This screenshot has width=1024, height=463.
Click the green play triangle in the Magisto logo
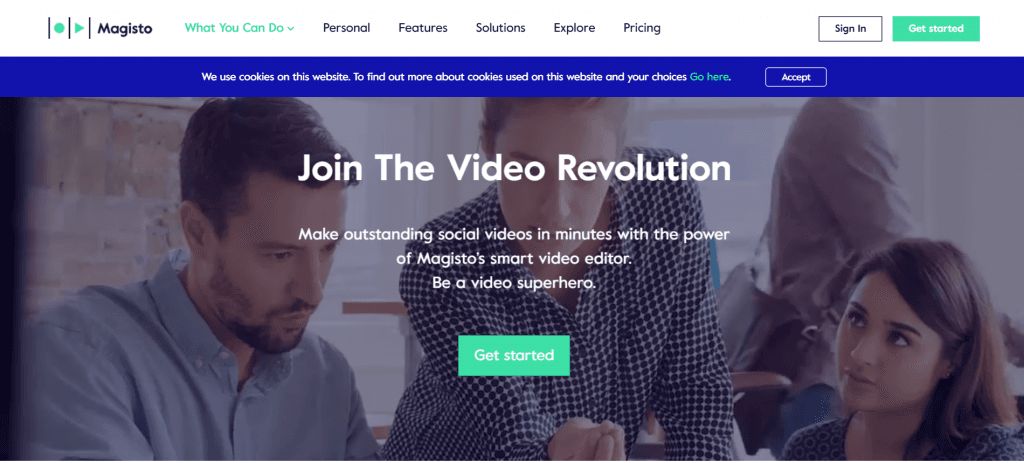coord(78,28)
